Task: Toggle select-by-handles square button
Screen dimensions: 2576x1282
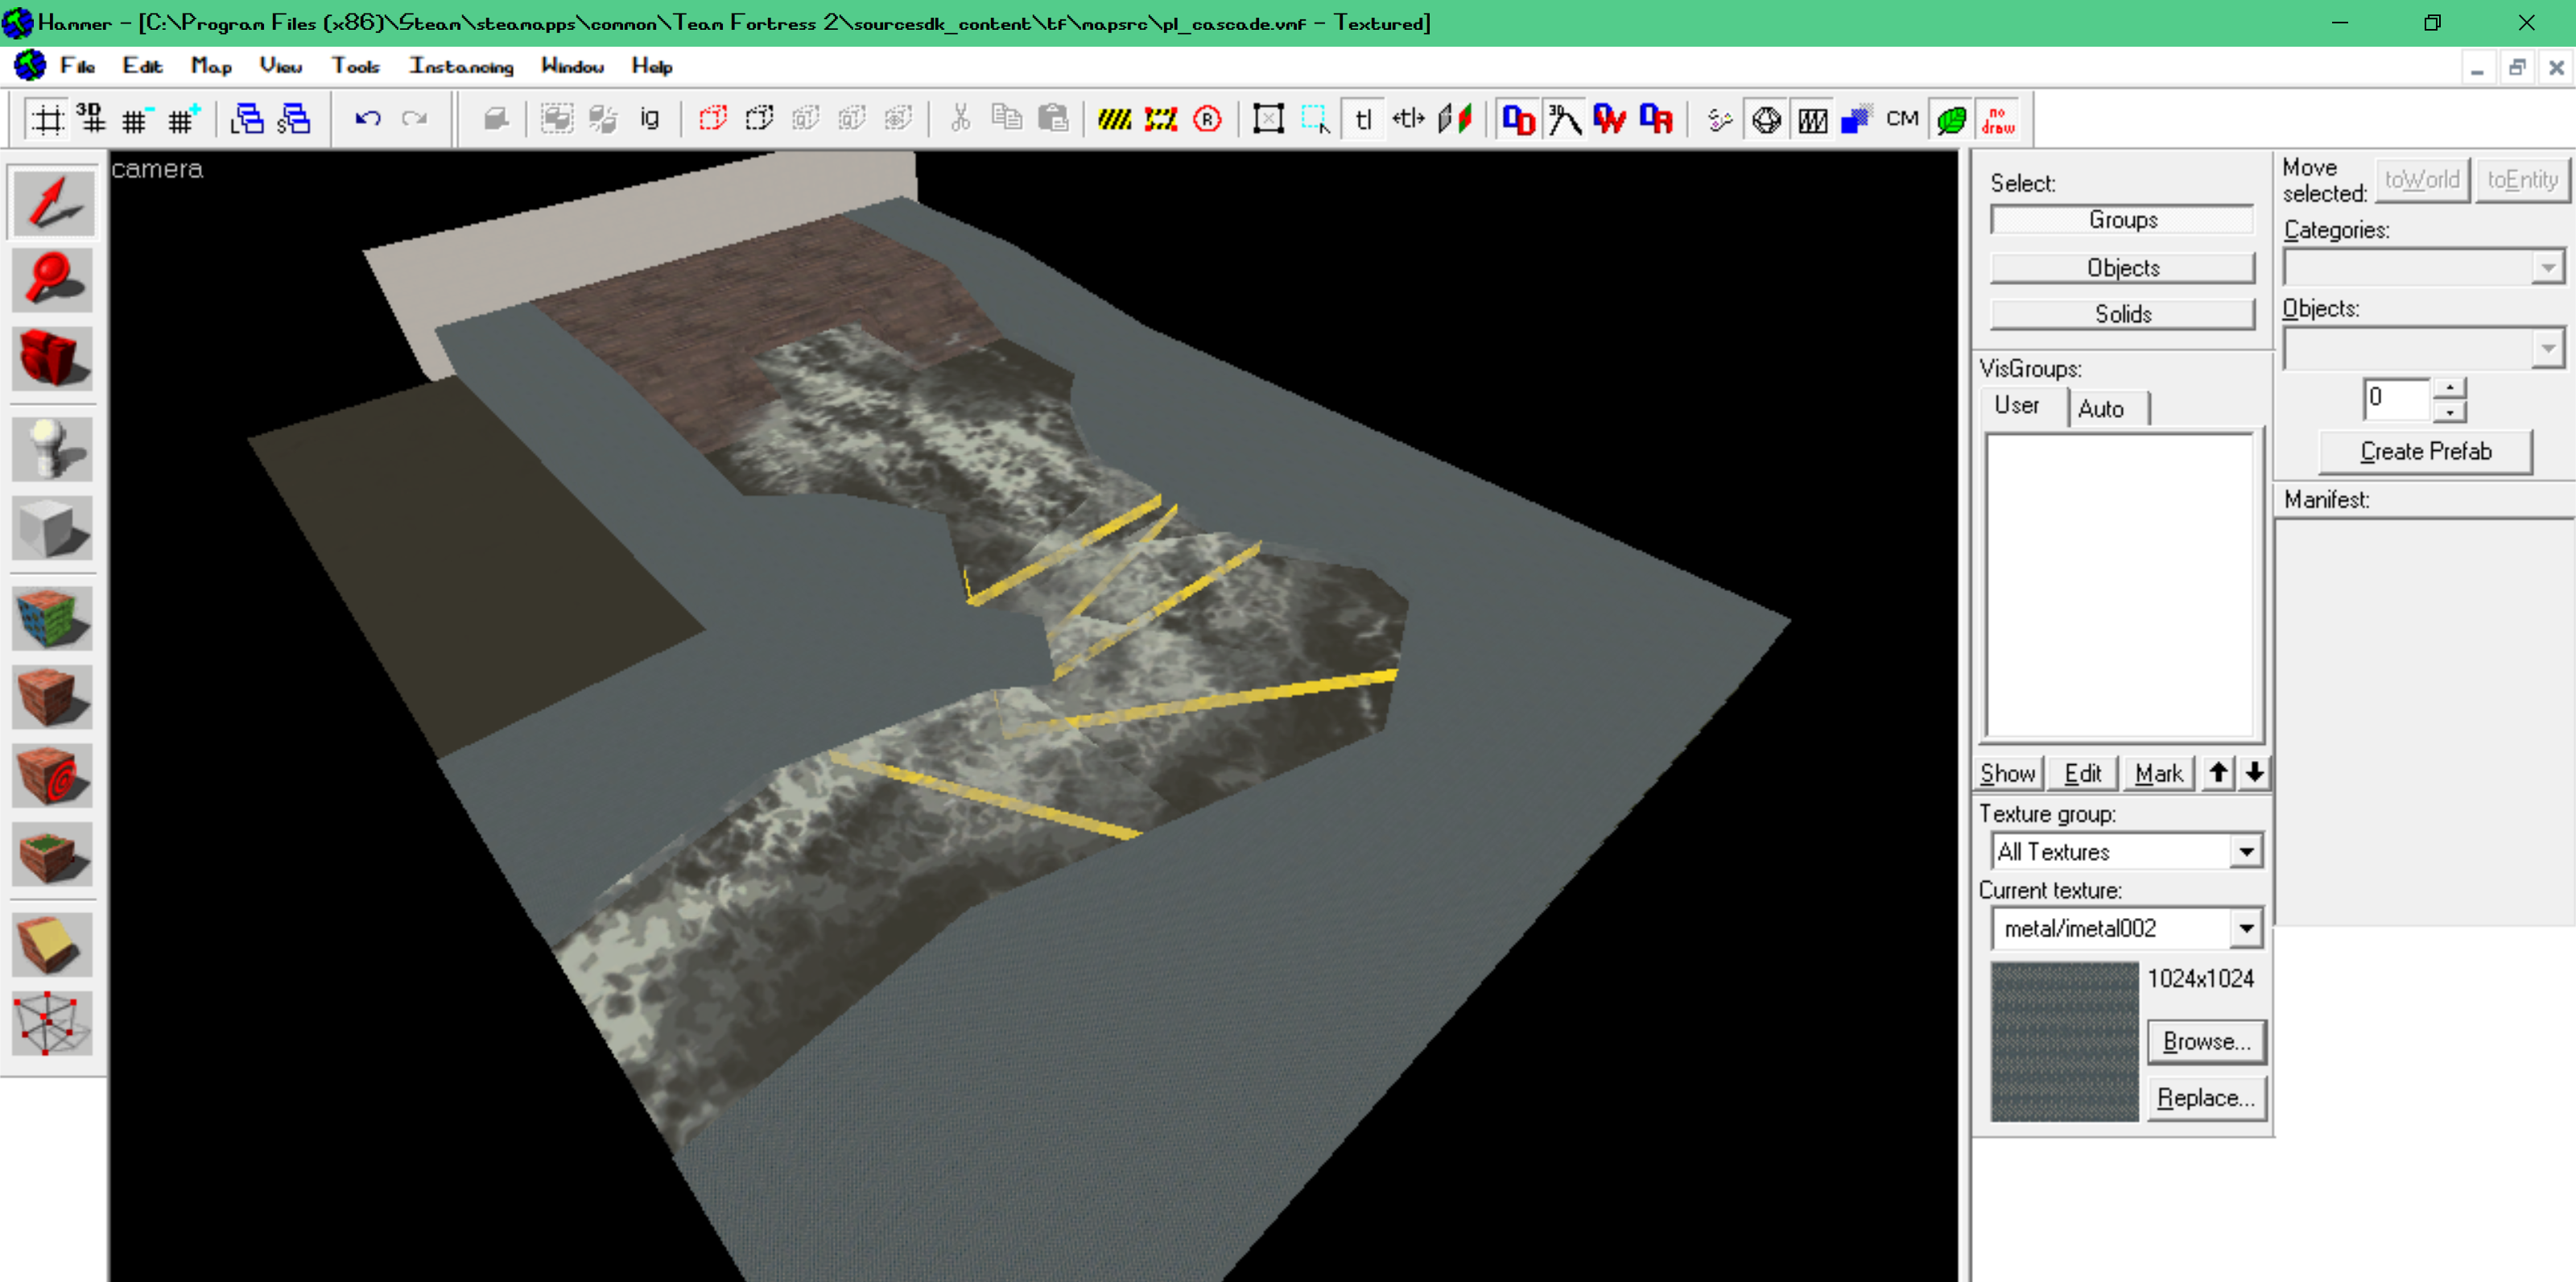Action: [1268, 120]
